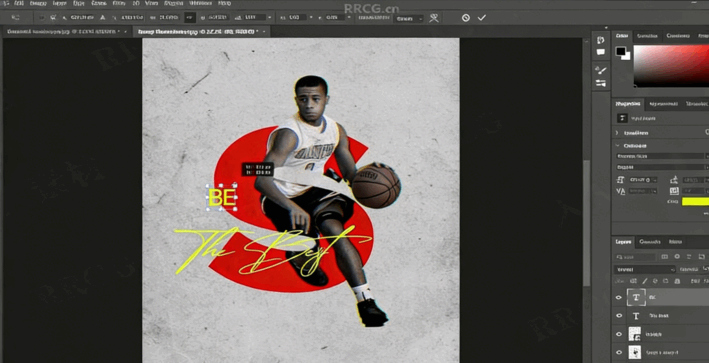Click the background color swatch
The width and height of the screenshot is (709, 363).
[x=627, y=57]
